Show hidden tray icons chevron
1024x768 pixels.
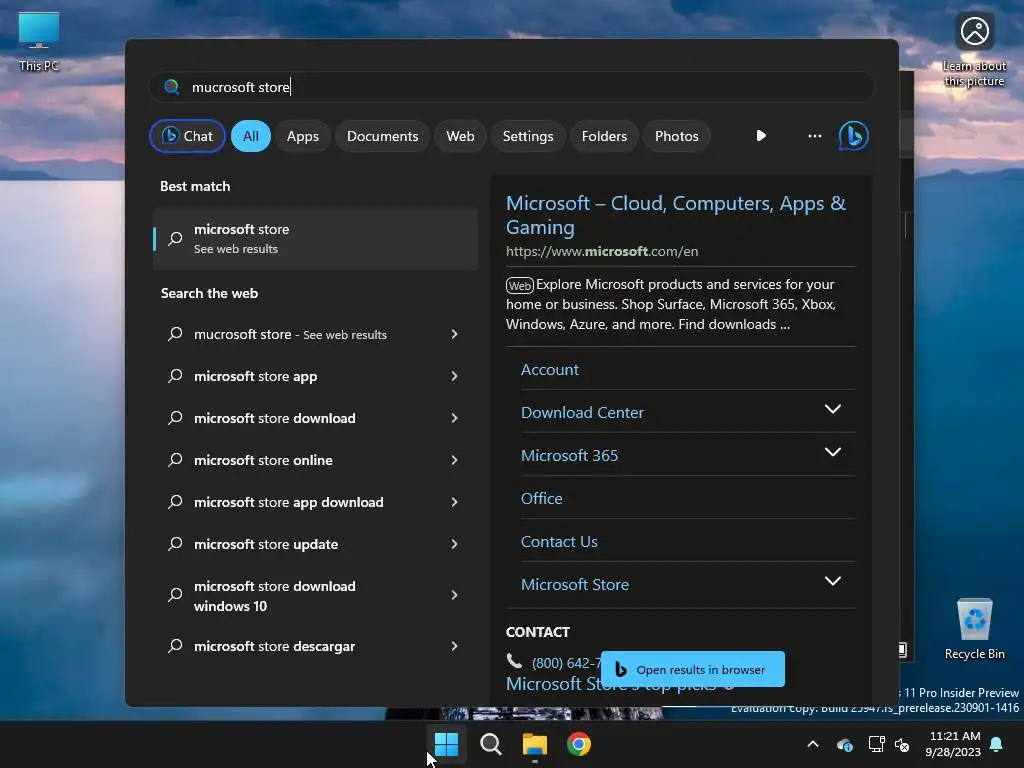coord(813,744)
